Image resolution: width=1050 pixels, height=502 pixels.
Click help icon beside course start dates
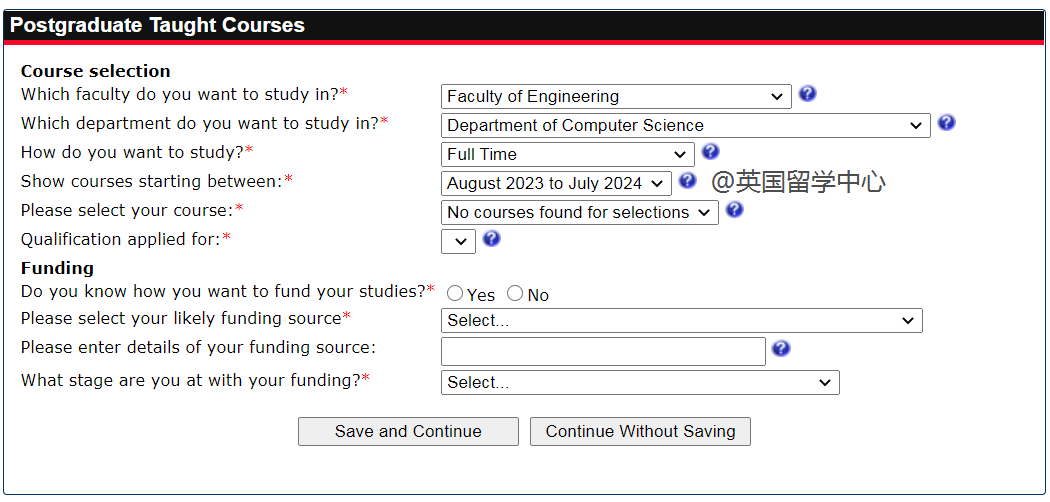tap(687, 181)
